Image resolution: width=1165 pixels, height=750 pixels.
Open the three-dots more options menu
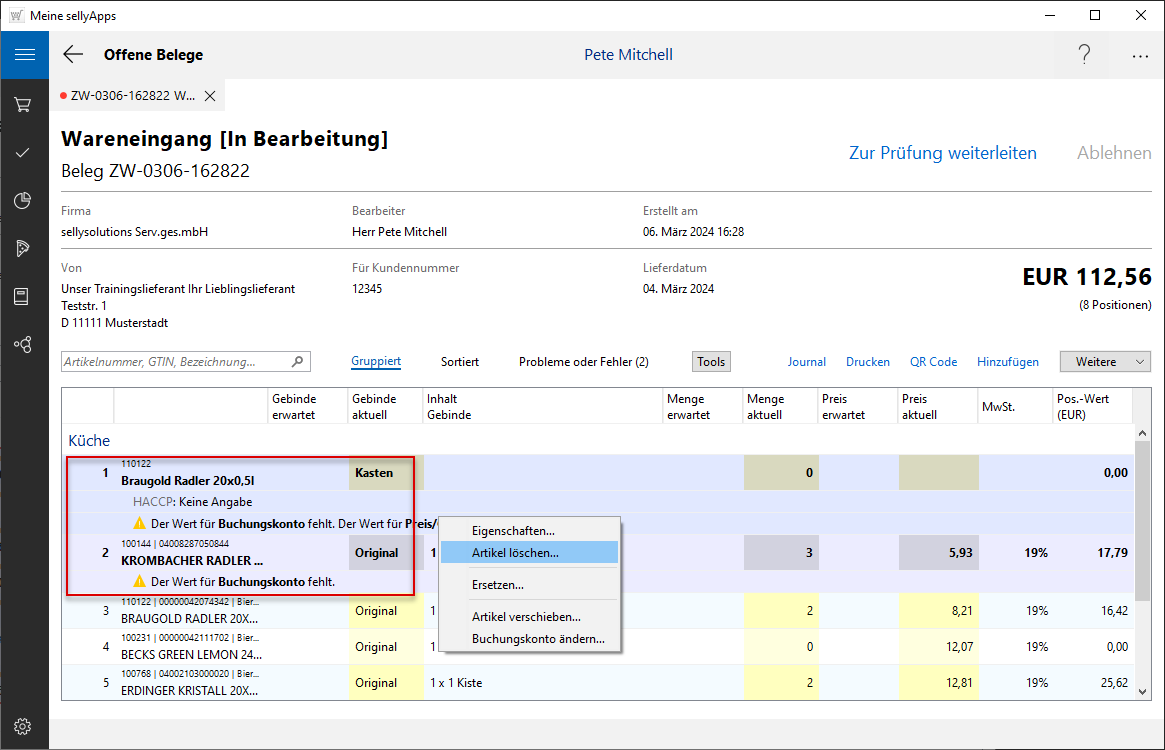(1140, 56)
